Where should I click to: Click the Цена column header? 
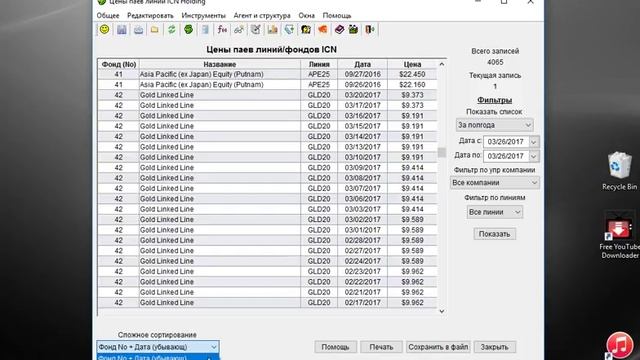click(412, 64)
